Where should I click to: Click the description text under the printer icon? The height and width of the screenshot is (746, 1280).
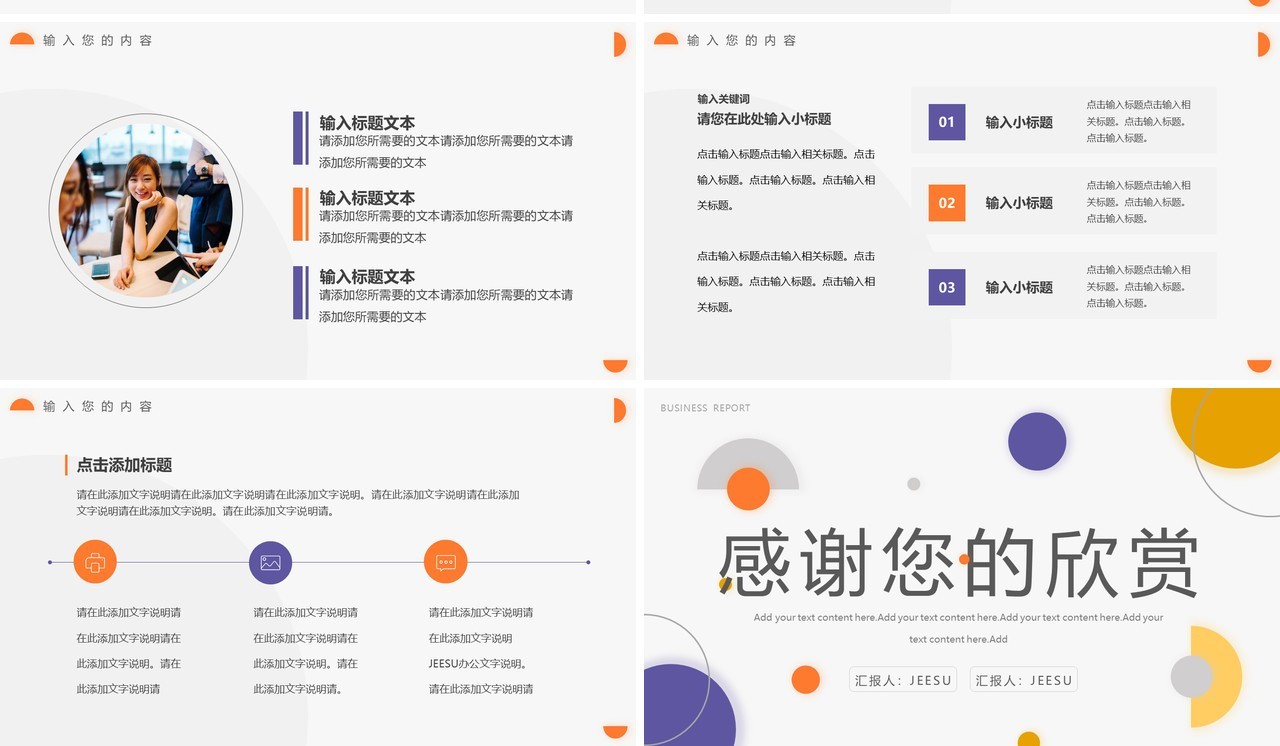pos(129,650)
